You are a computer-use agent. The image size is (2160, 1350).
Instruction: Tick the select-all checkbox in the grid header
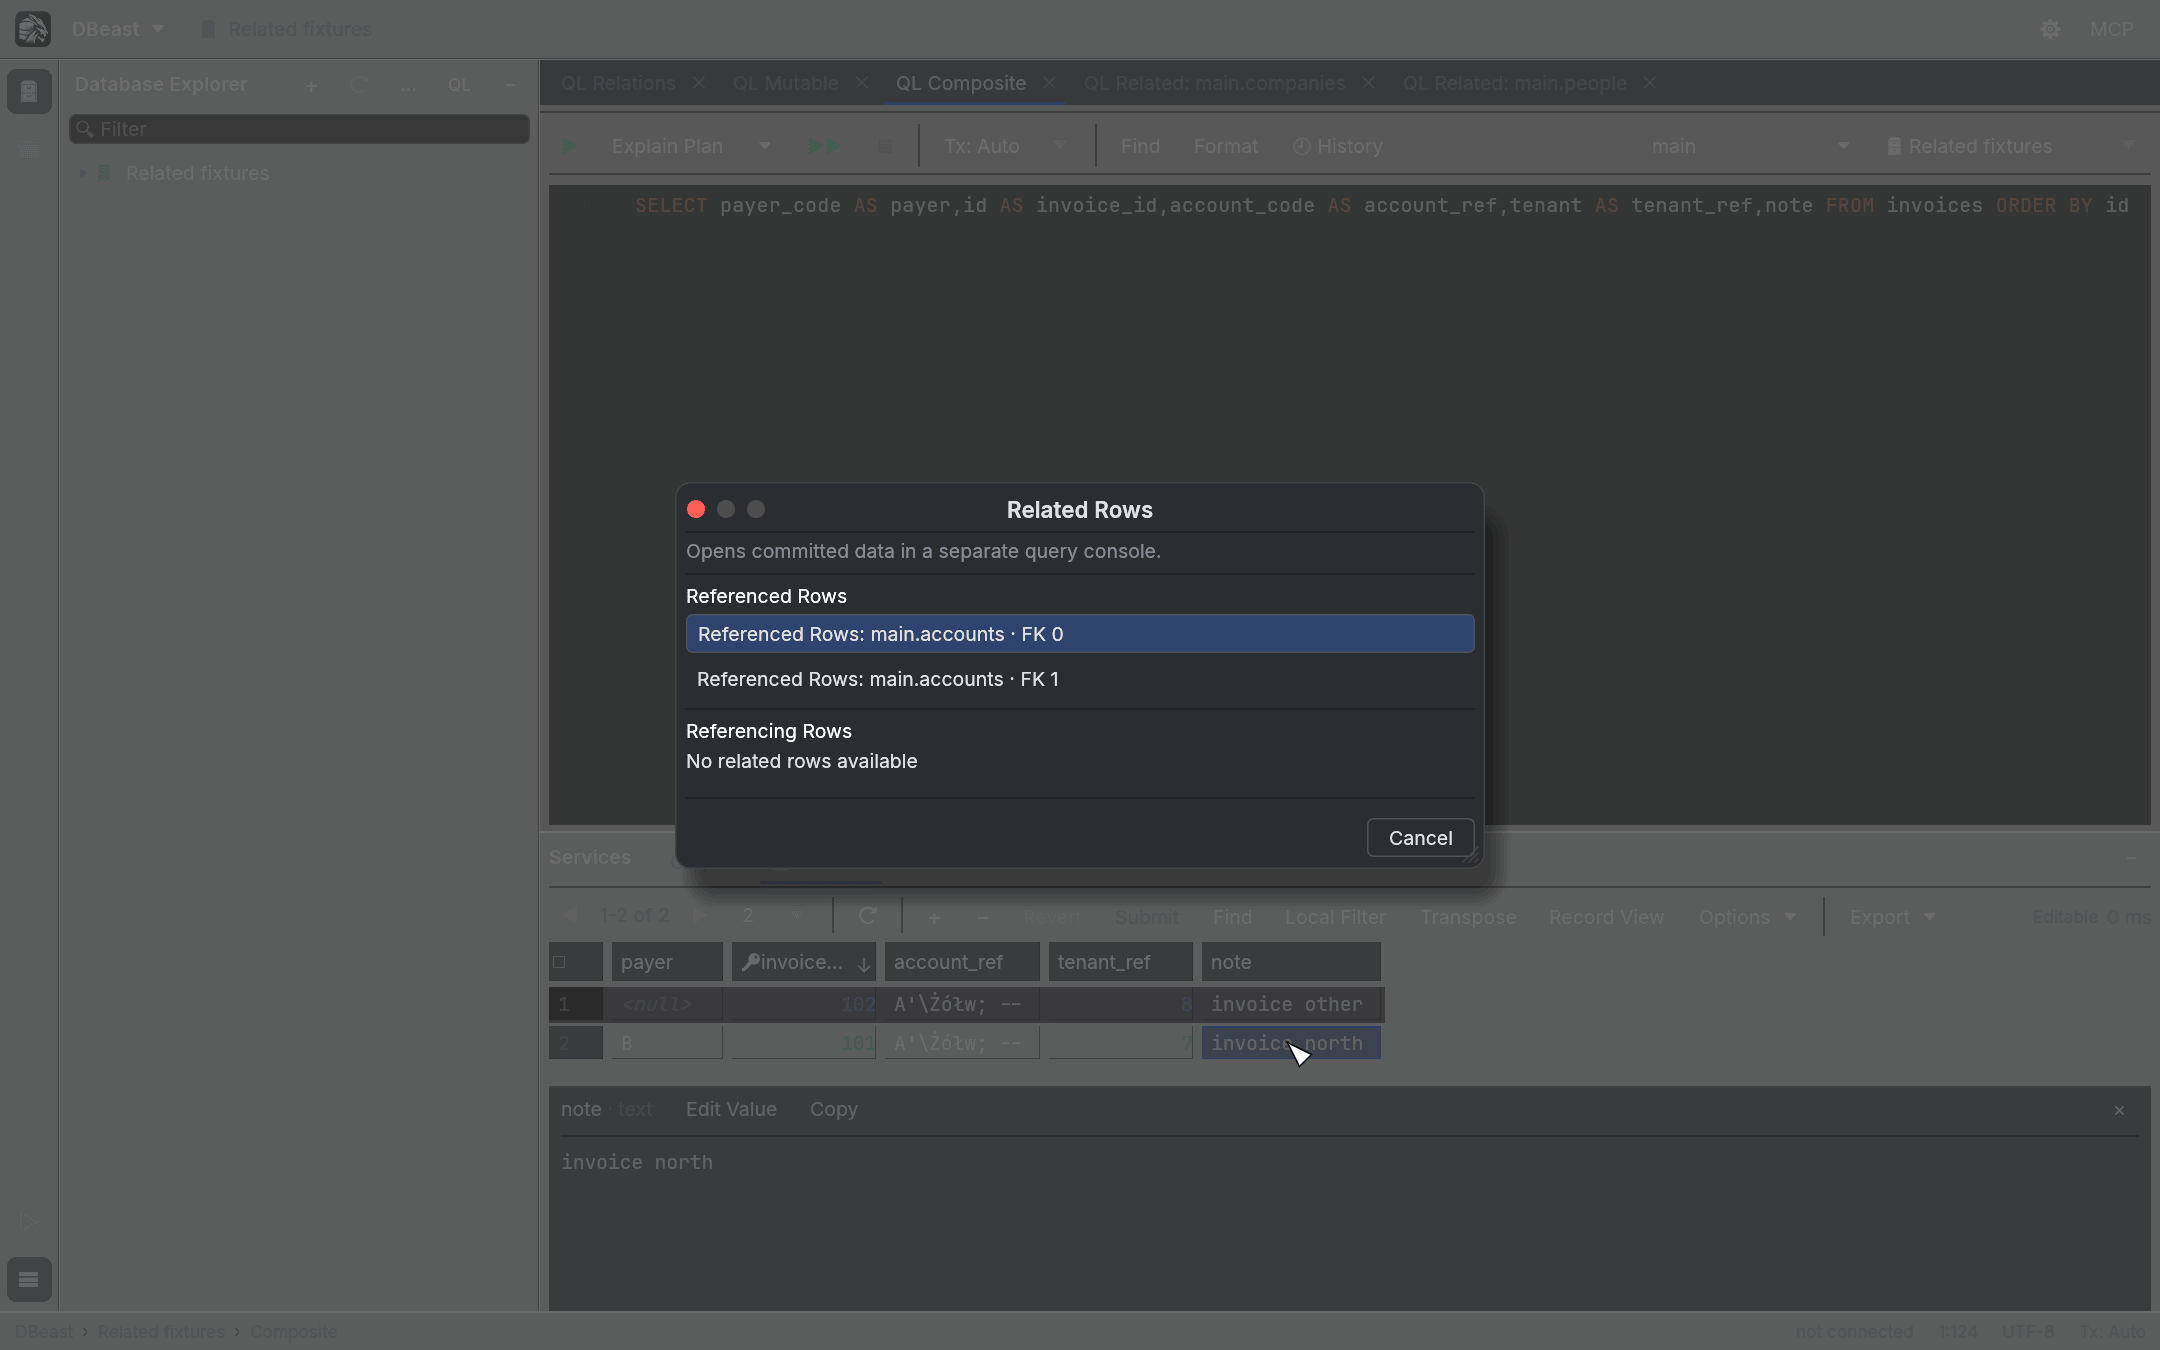pyautogui.click(x=560, y=962)
